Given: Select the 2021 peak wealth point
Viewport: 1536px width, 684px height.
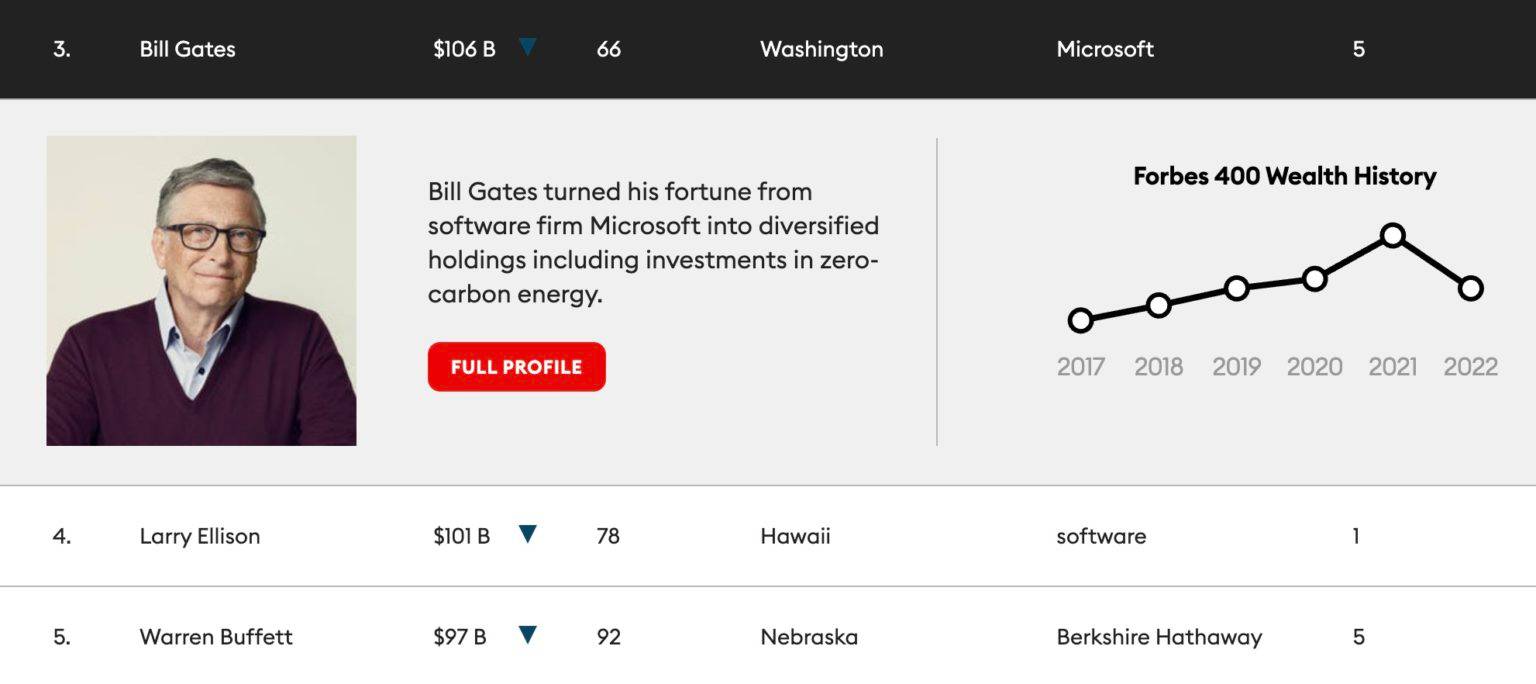Looking at the screenshot, I should point(1392,236).
